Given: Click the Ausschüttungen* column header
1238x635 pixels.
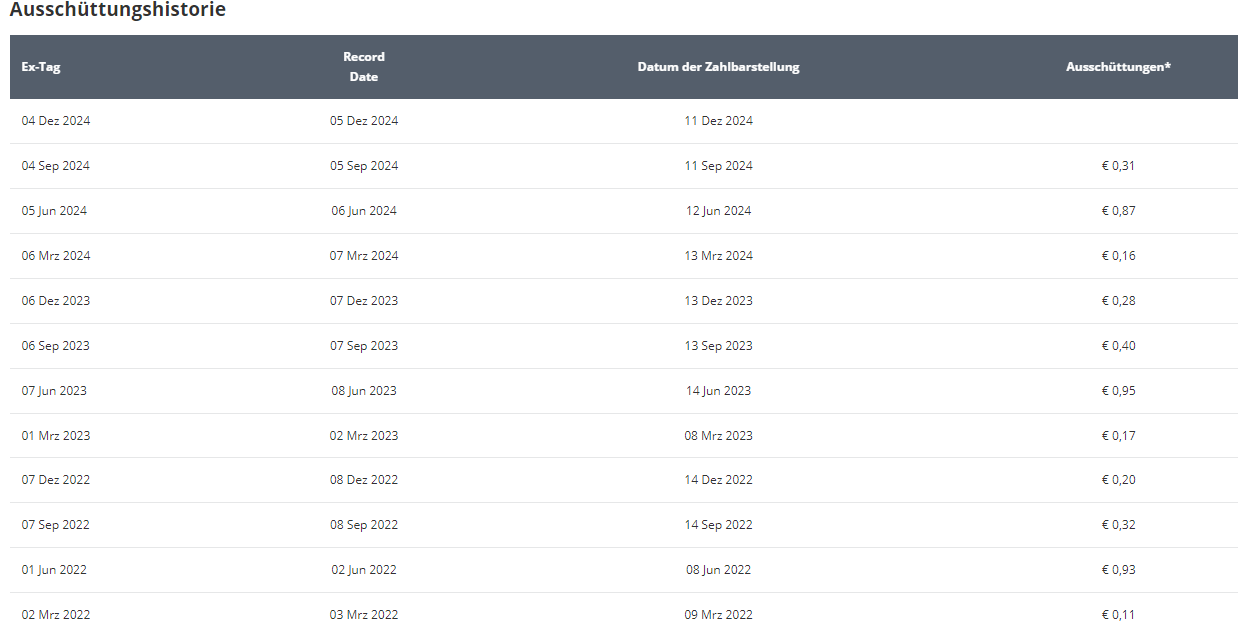Looking at the screenshot, I should pos(1118,67).
